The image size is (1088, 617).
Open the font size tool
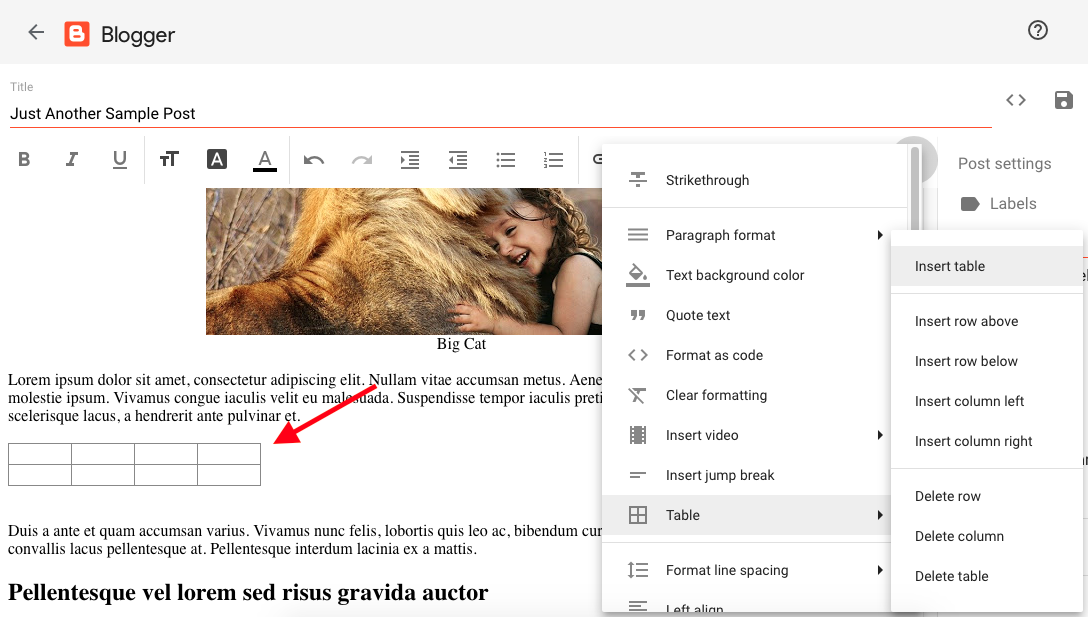coord(169,160)
